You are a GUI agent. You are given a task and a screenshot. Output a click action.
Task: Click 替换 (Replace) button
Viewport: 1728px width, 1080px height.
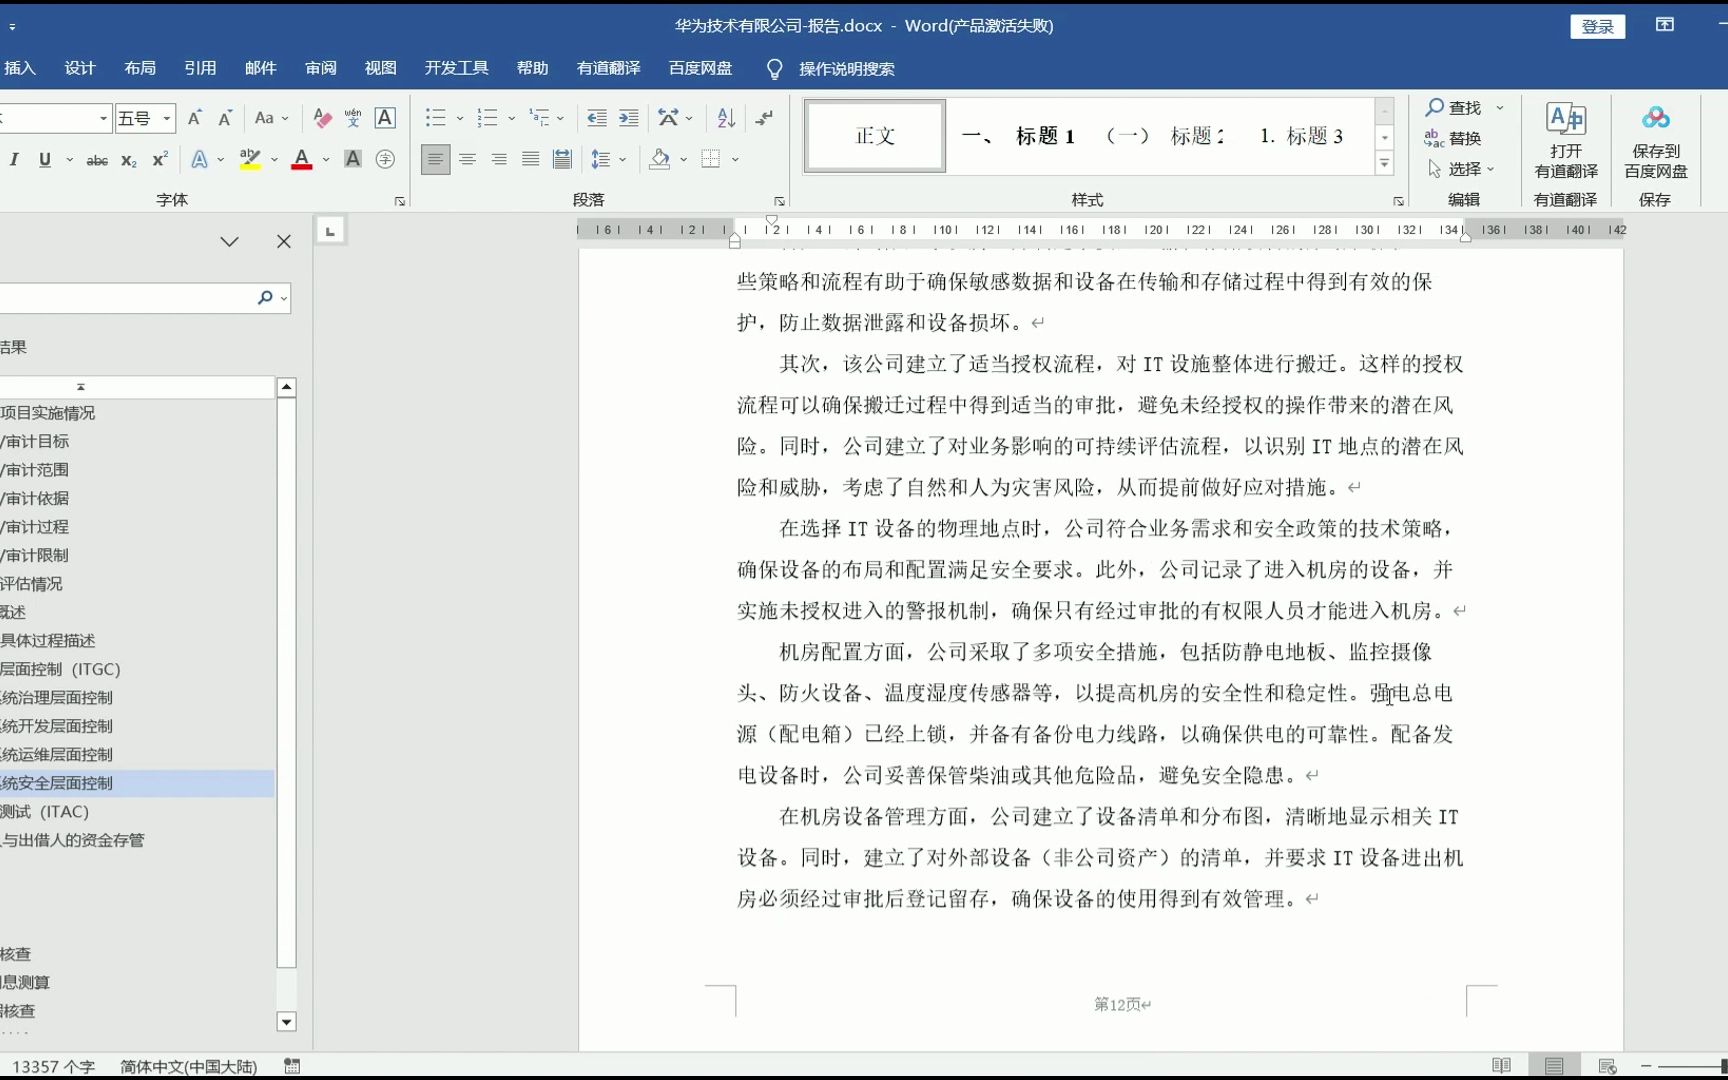click(1453, 138)
